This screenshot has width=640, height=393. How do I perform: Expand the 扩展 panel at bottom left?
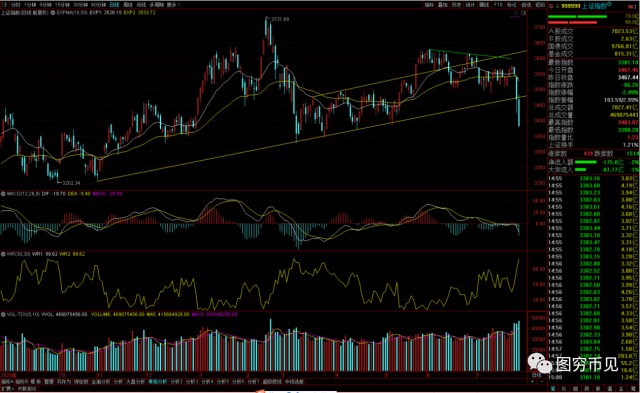pos(7,388)
